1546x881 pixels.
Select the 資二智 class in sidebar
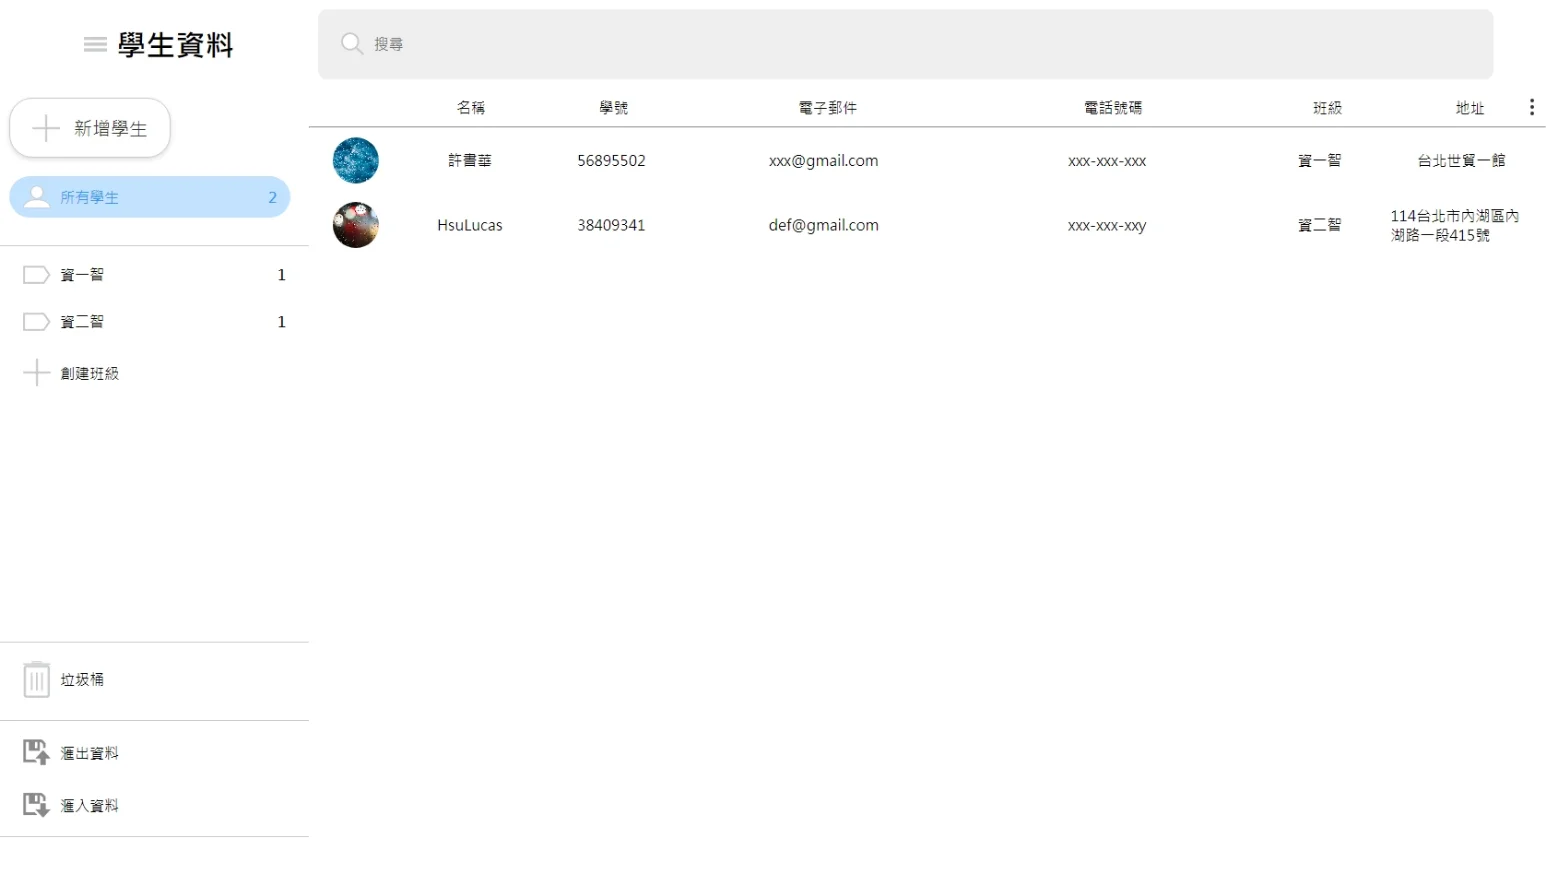point(154,322)
